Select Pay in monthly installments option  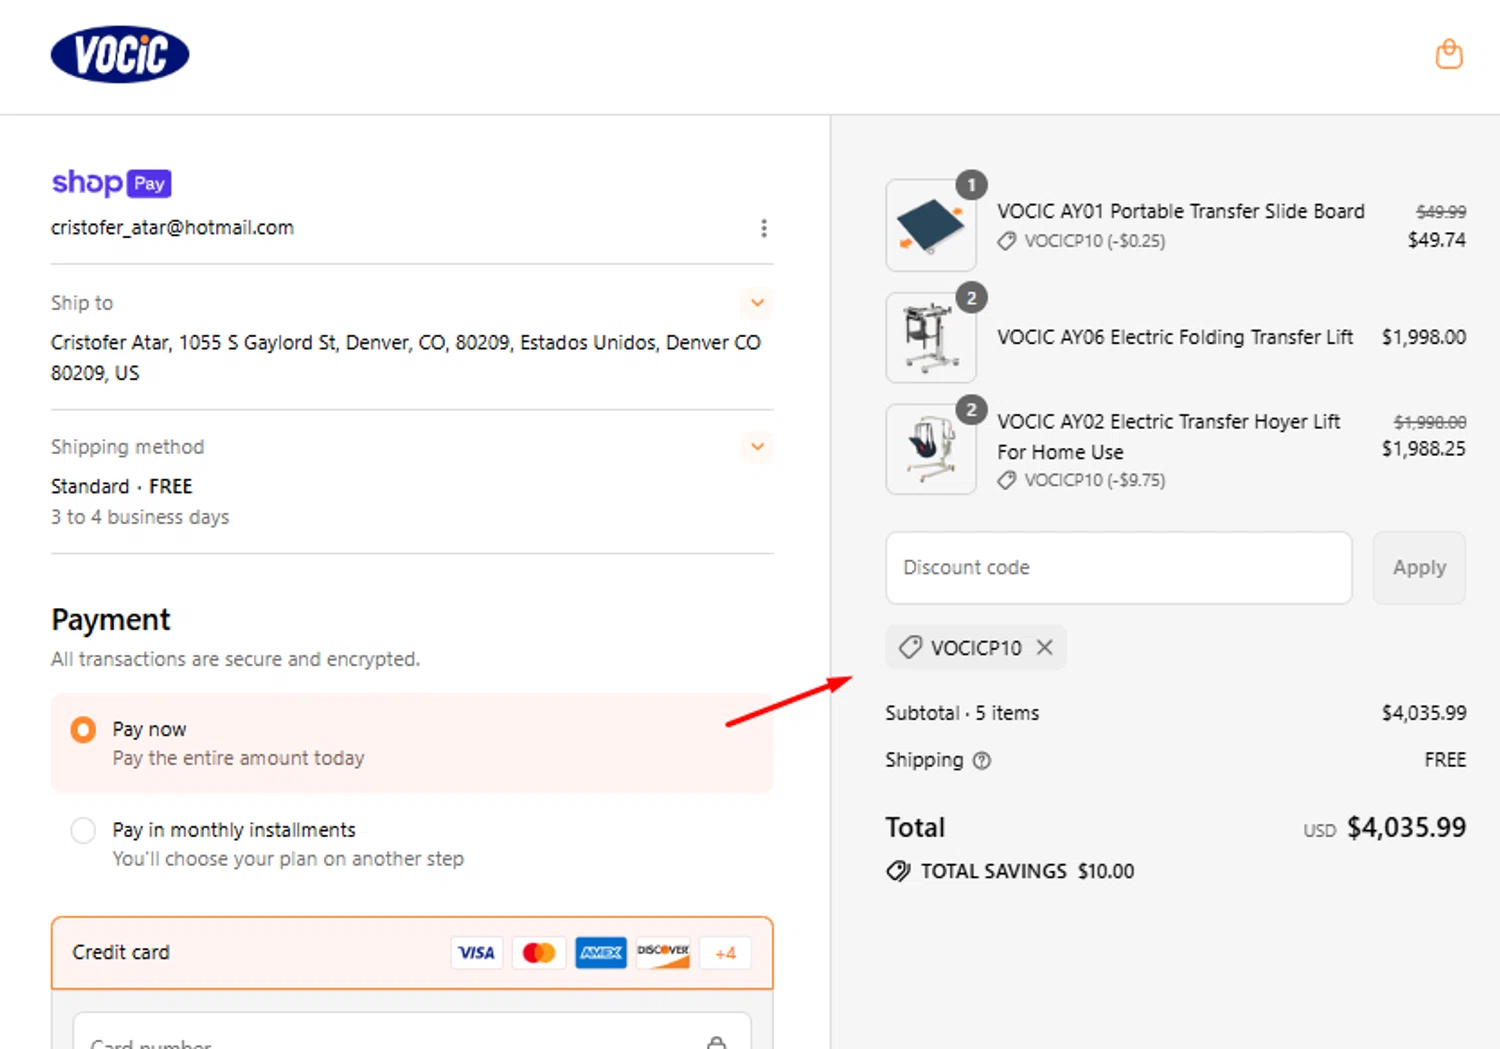(x=83, y=830)
